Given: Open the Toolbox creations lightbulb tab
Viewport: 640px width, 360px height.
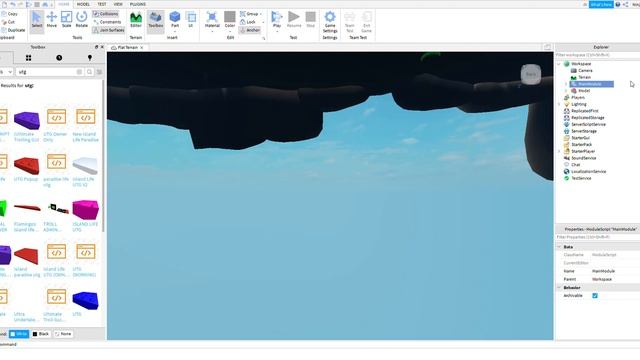Looking at the screenshot, I should [x=90, y=58].
